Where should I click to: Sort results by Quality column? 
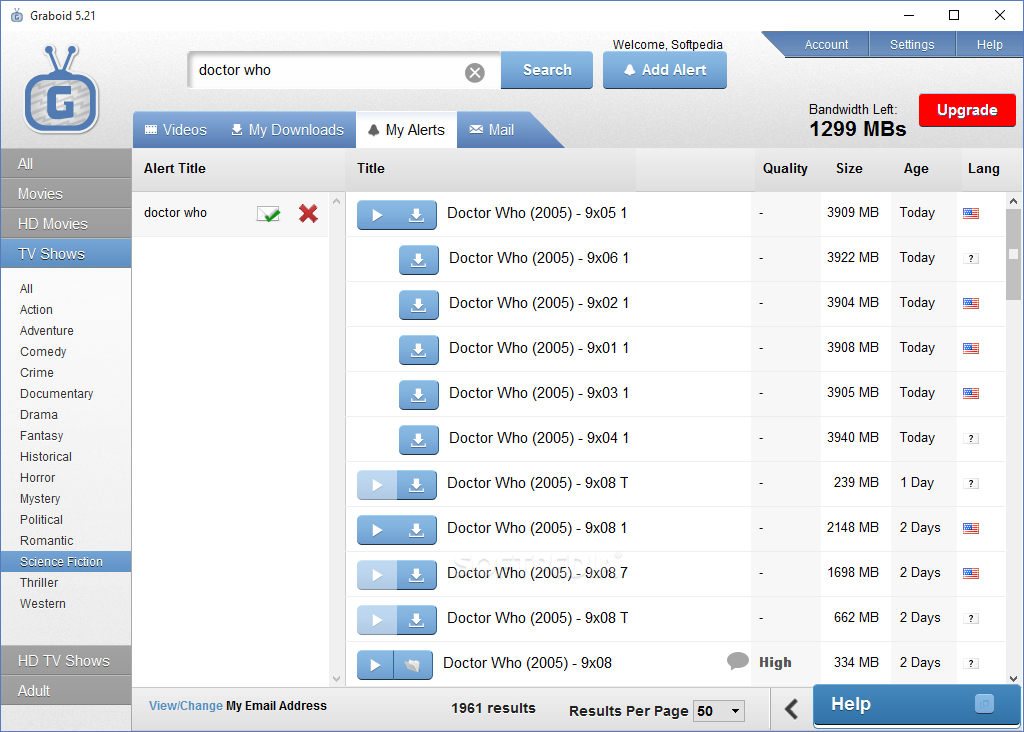[785, 168]
